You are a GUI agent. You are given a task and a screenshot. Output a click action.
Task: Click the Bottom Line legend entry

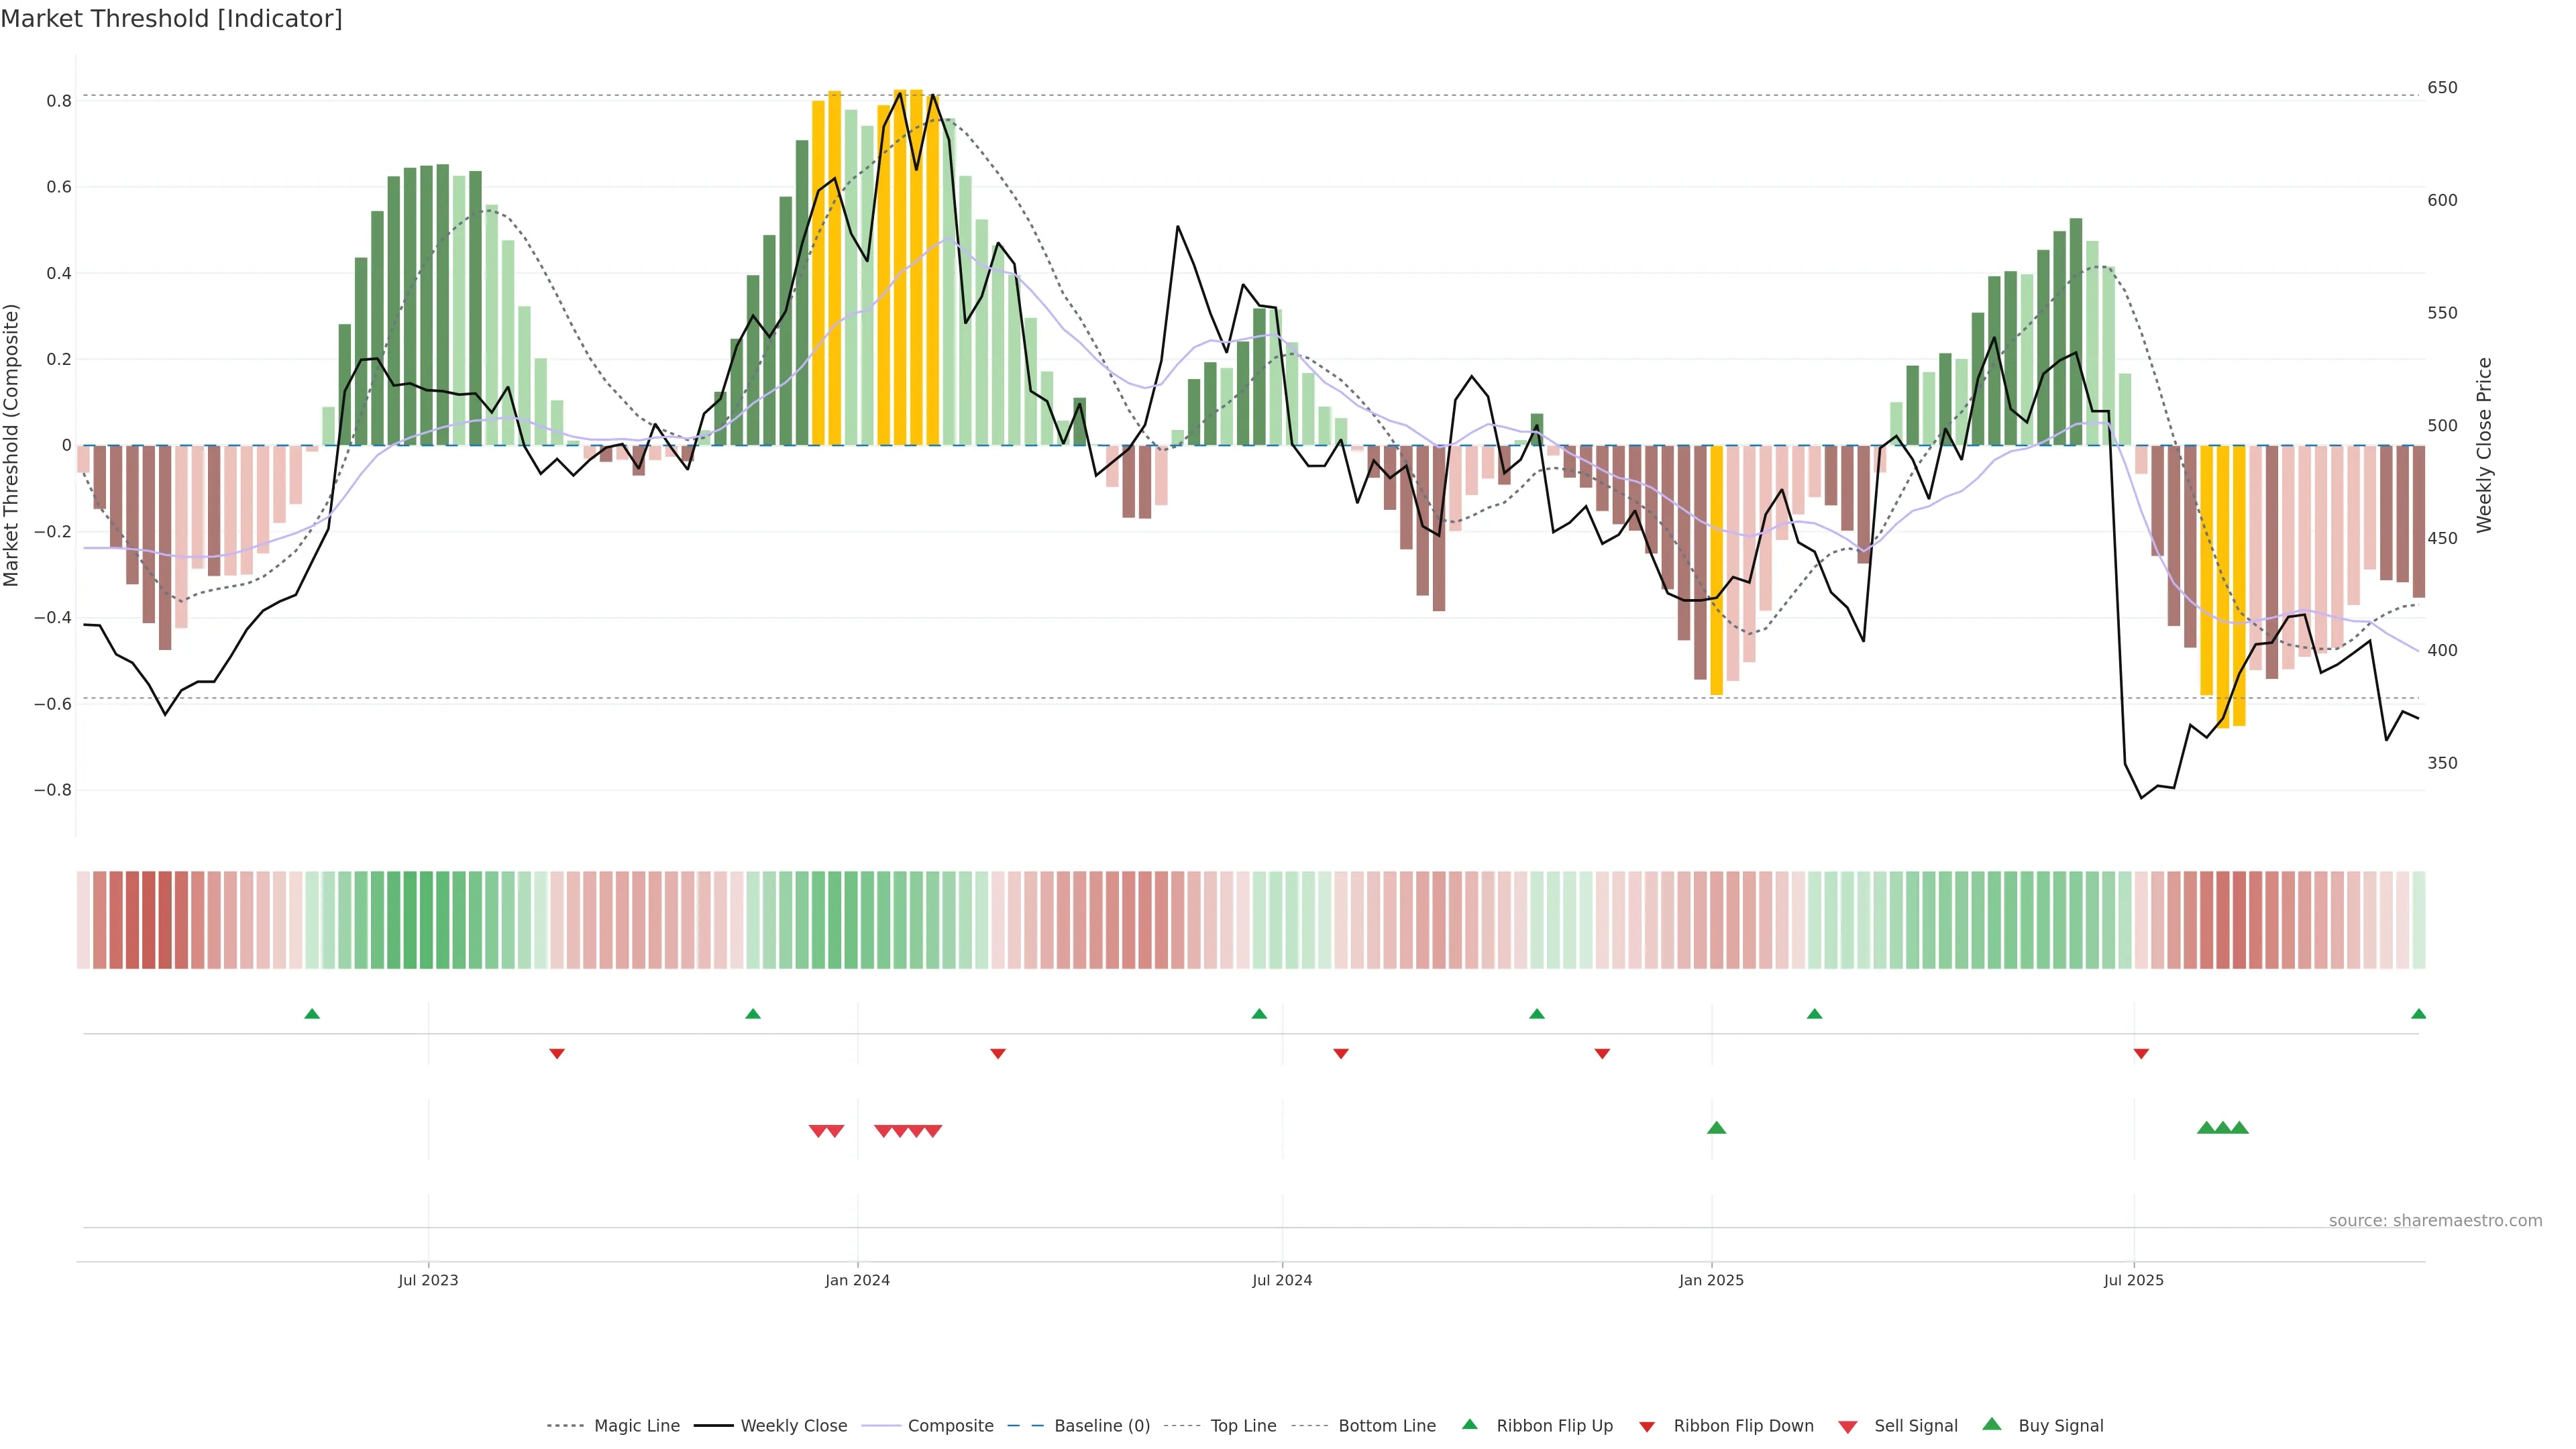[x=1386, y=1426]
